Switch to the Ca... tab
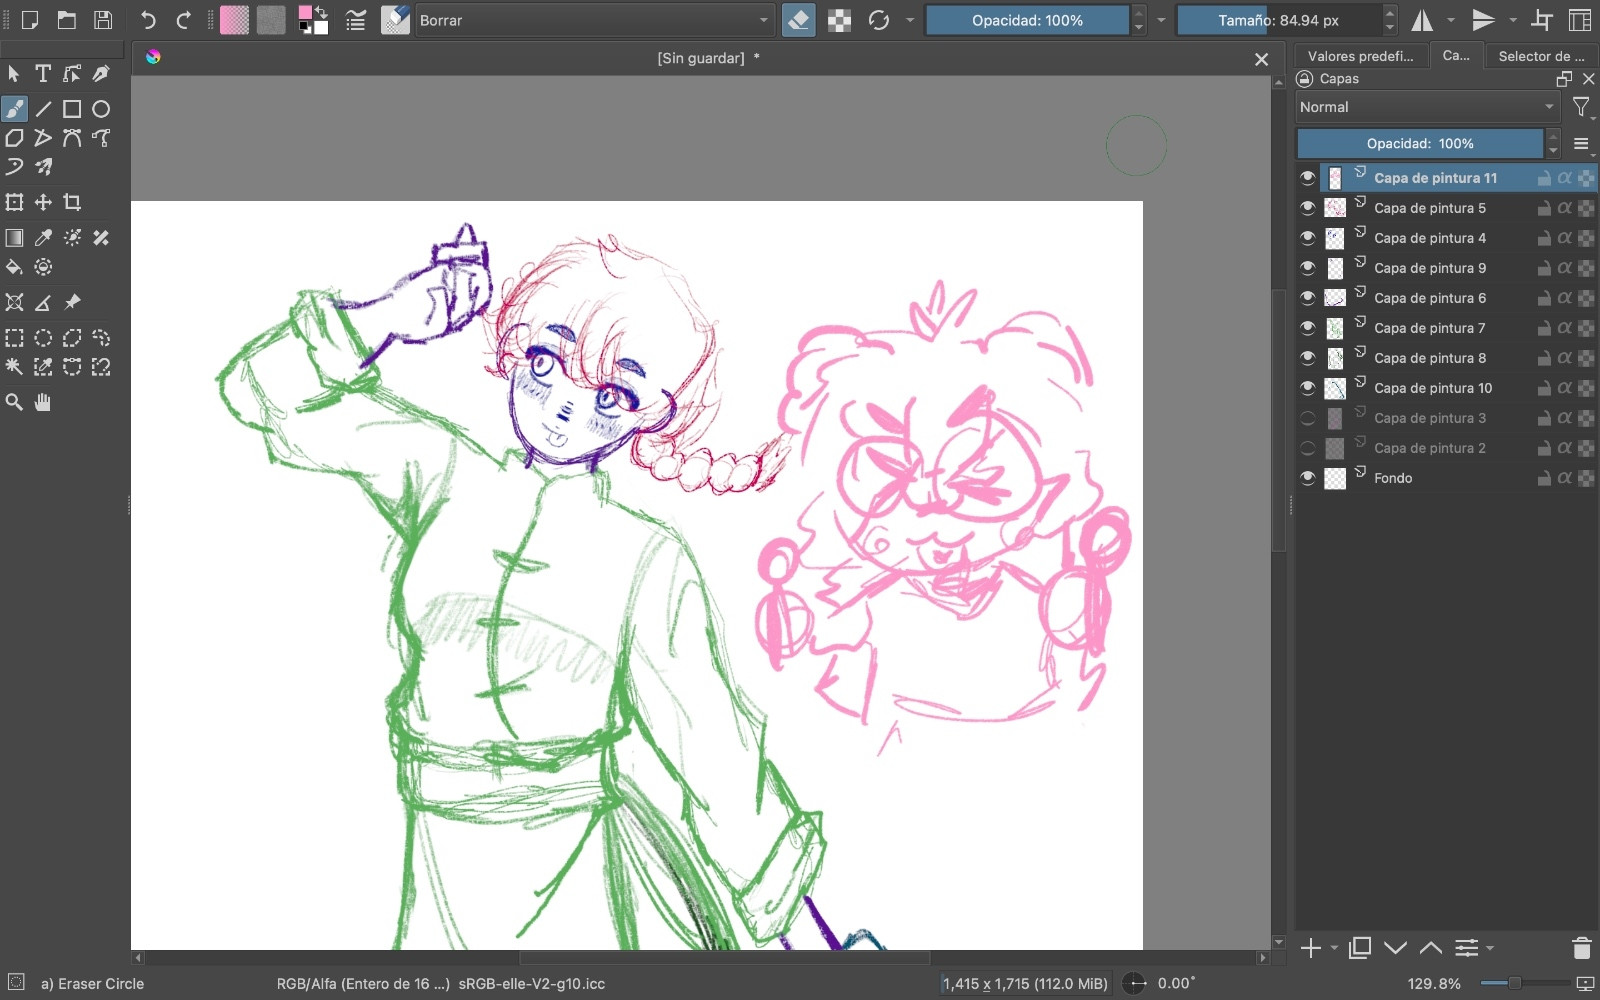The height and width of the screenshot is (1000, 1600). 1456,56
